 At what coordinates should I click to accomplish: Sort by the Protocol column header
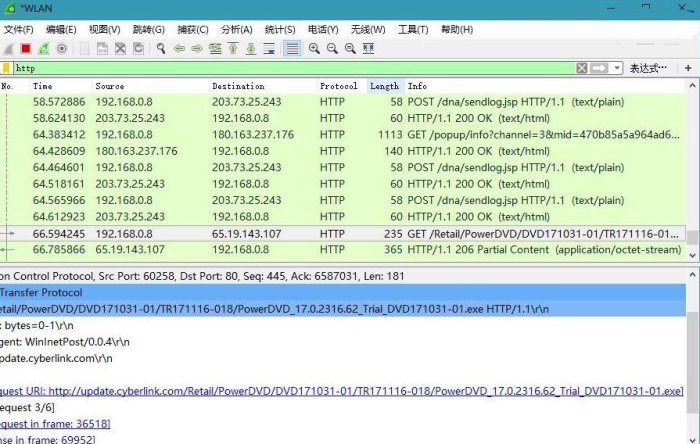(x=342, y=86)
